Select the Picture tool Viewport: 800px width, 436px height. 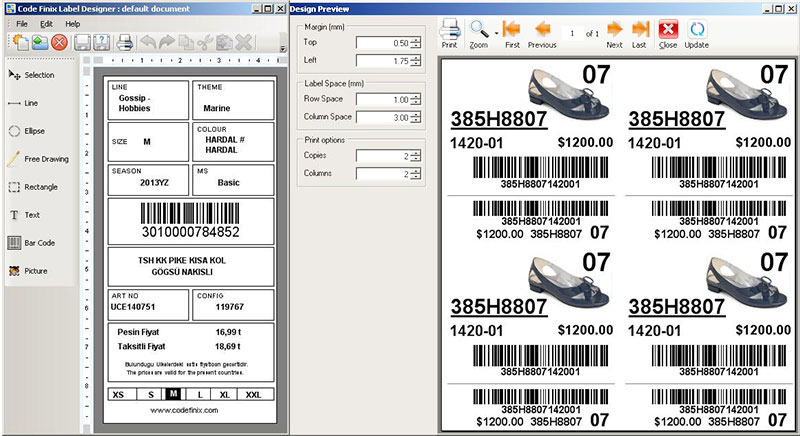pos(28,271)
